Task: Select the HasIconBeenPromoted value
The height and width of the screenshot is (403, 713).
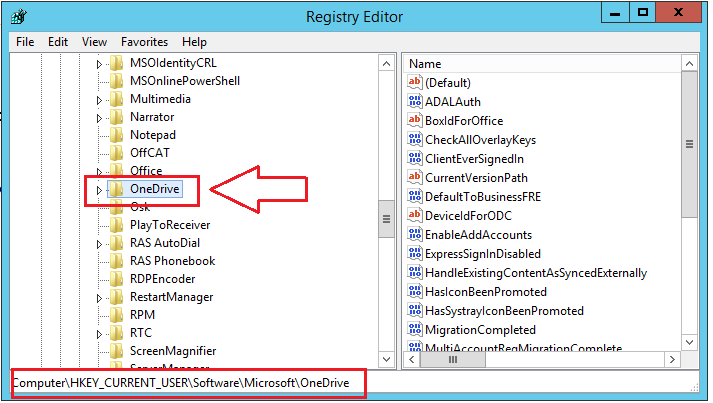Action: tap(486, 292)
